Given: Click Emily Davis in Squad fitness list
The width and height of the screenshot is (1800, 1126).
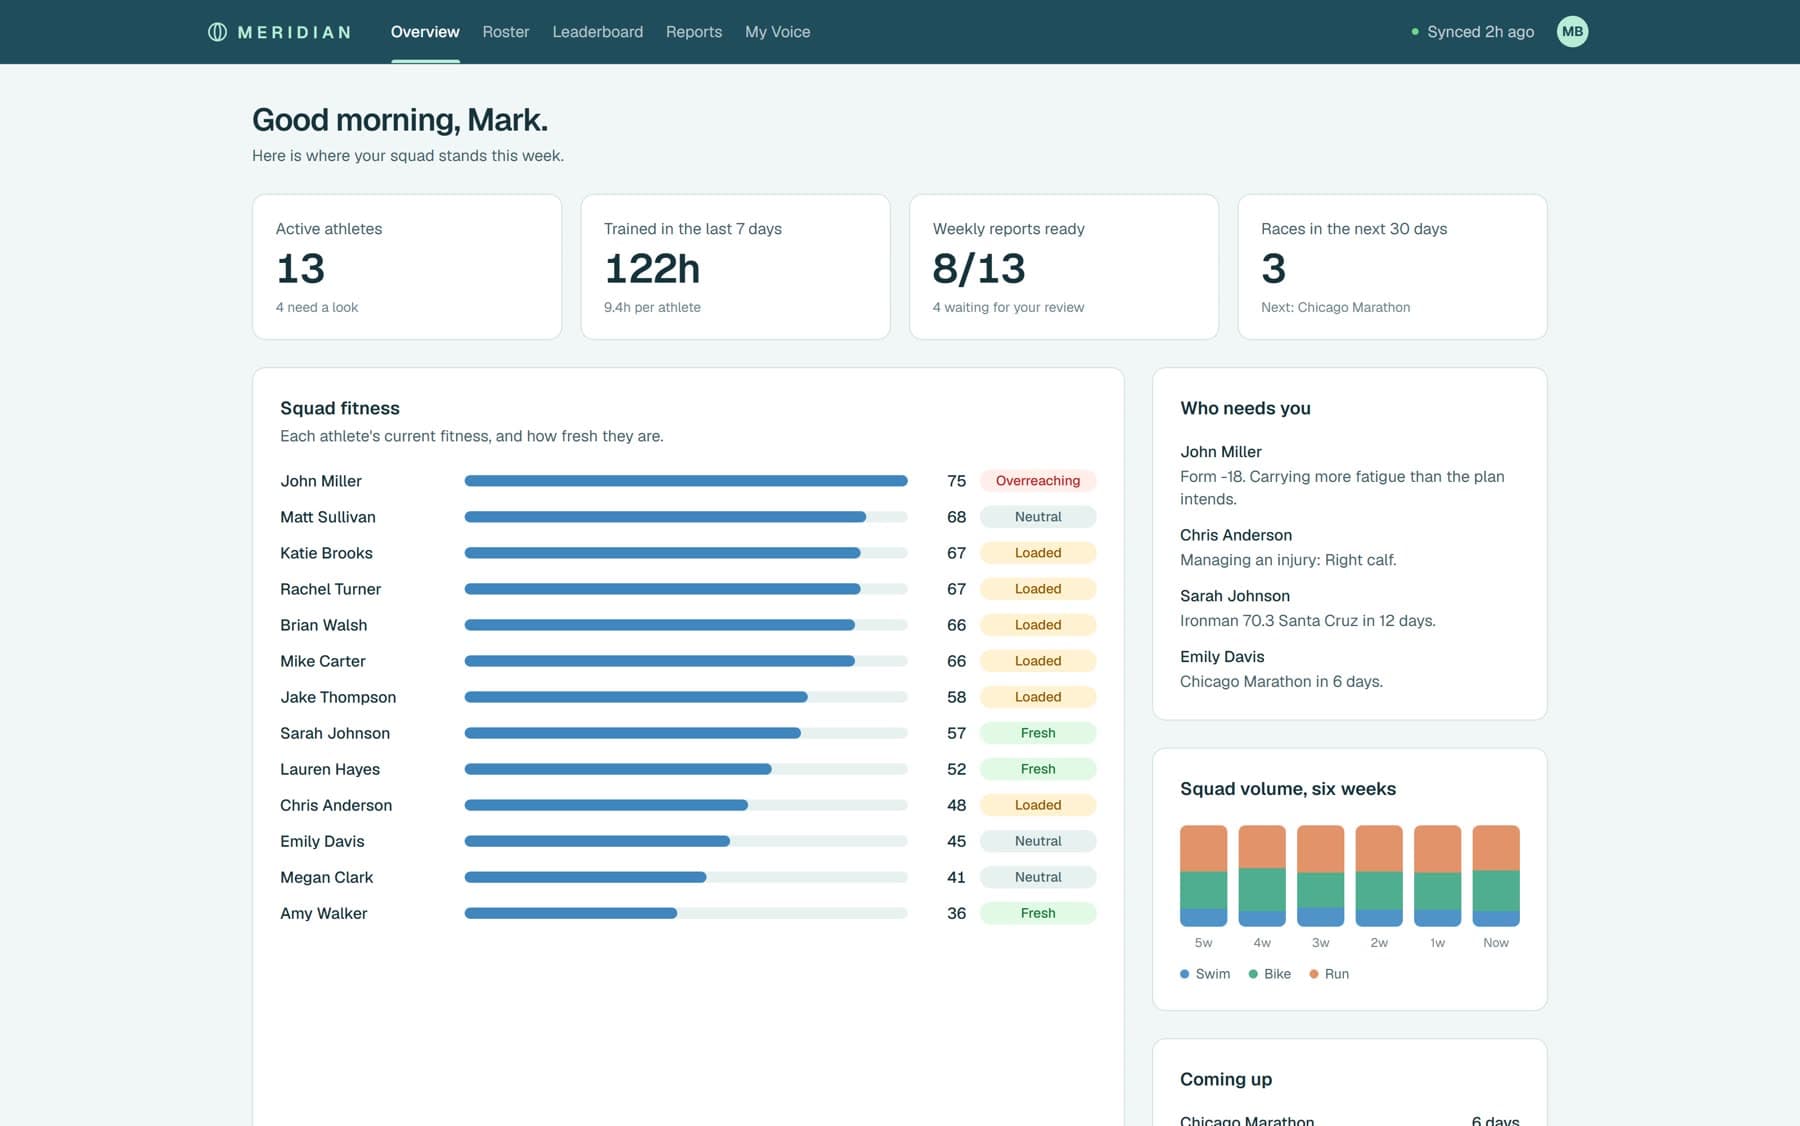Looking at the screenshot, I should click(322, 841).
